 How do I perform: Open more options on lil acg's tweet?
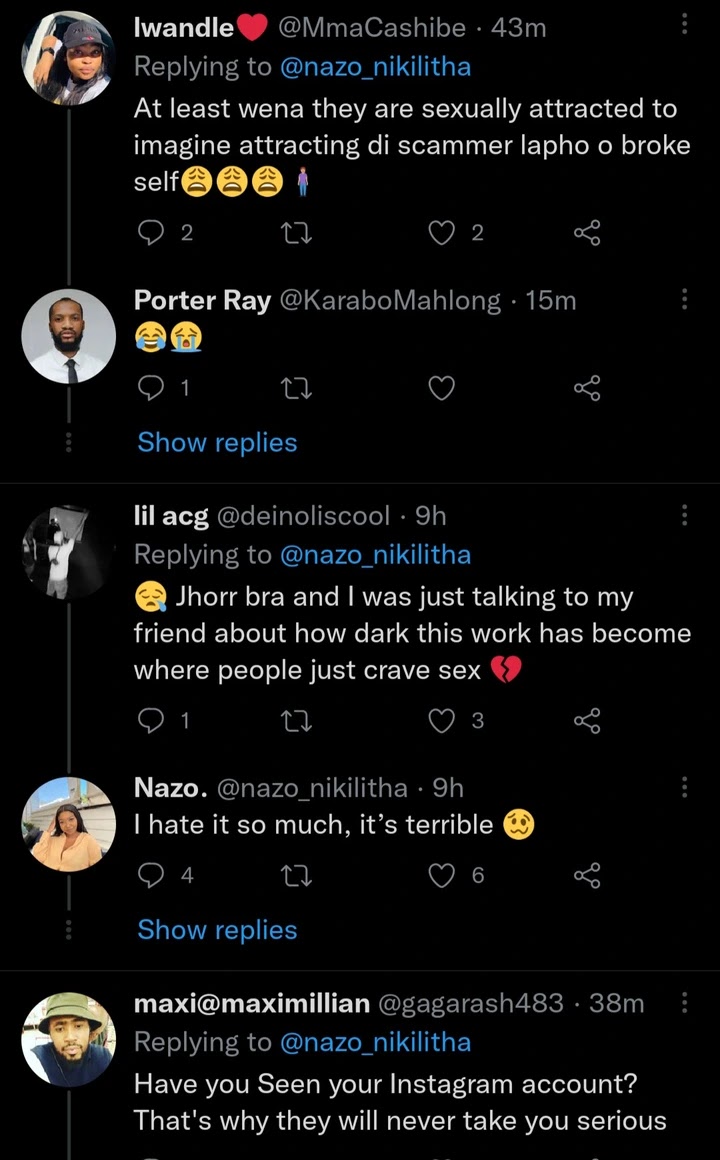[x=684, y=515]
